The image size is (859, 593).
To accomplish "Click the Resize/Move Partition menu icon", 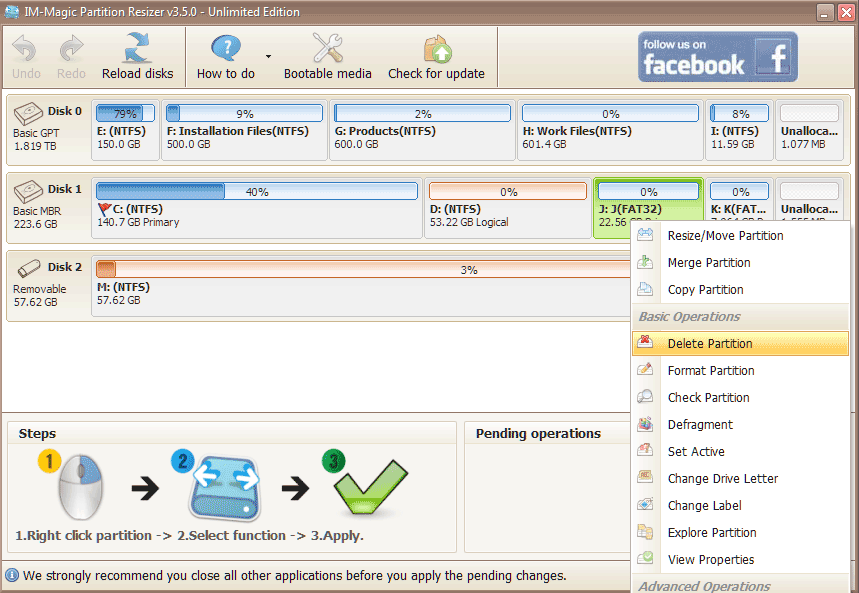I will [645, 234].
